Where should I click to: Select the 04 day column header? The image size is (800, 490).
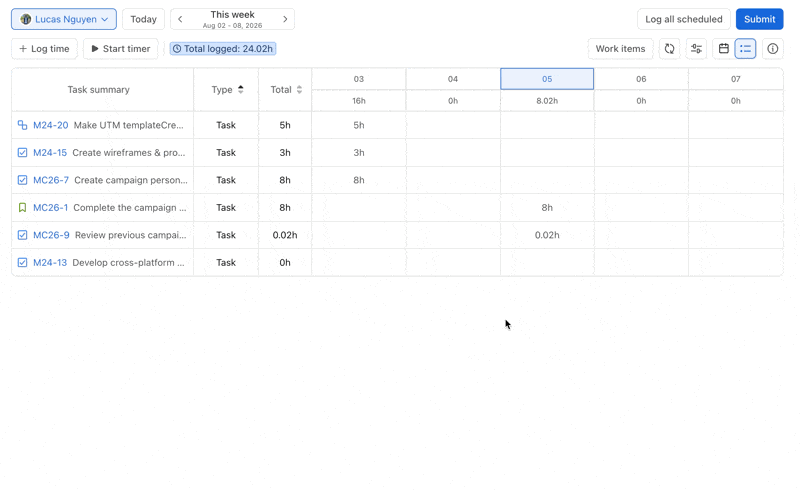coord(453,79)
